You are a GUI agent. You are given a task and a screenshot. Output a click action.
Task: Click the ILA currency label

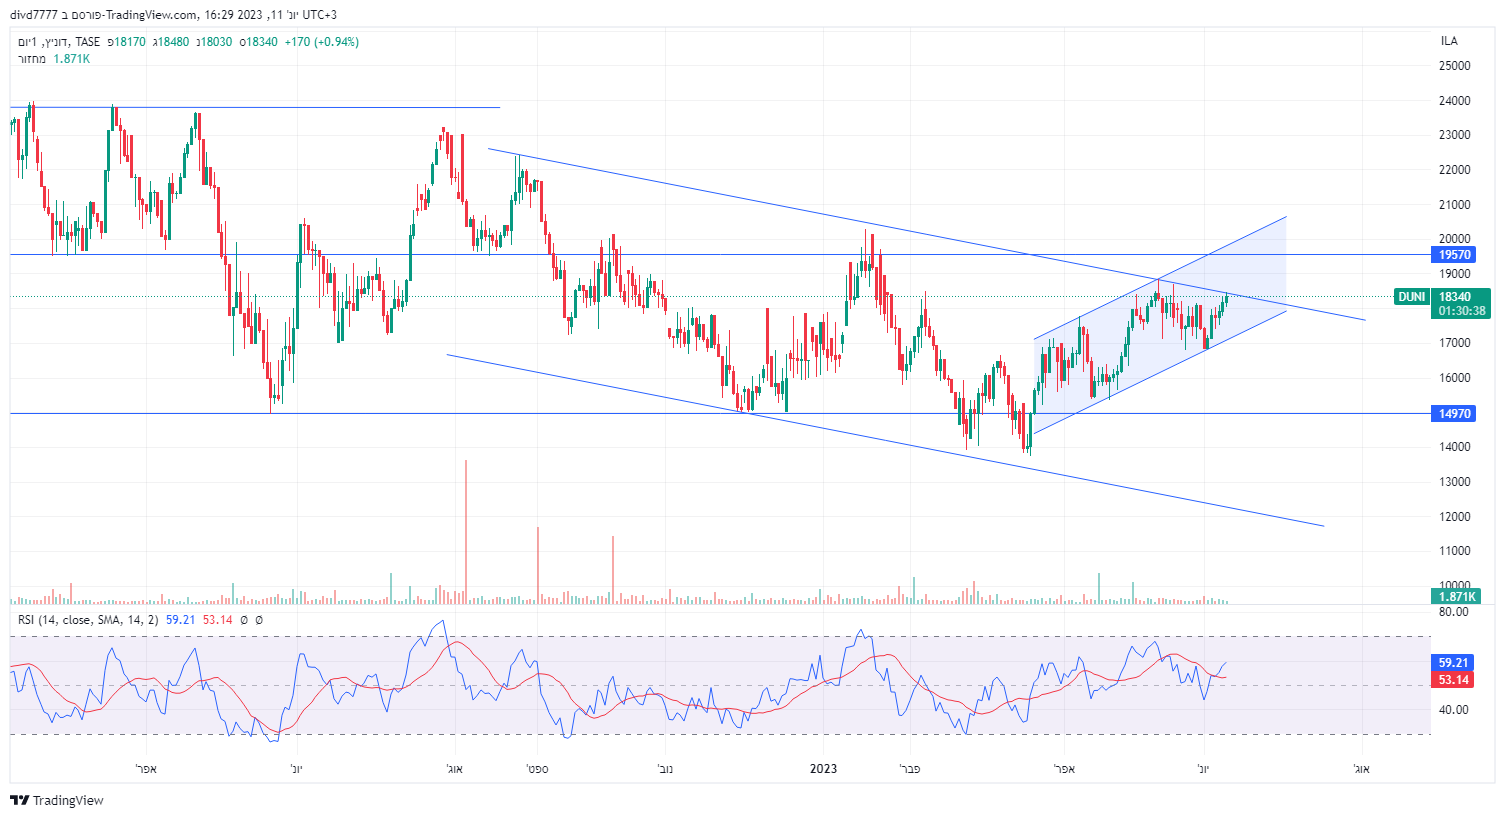pos(1449,41)
